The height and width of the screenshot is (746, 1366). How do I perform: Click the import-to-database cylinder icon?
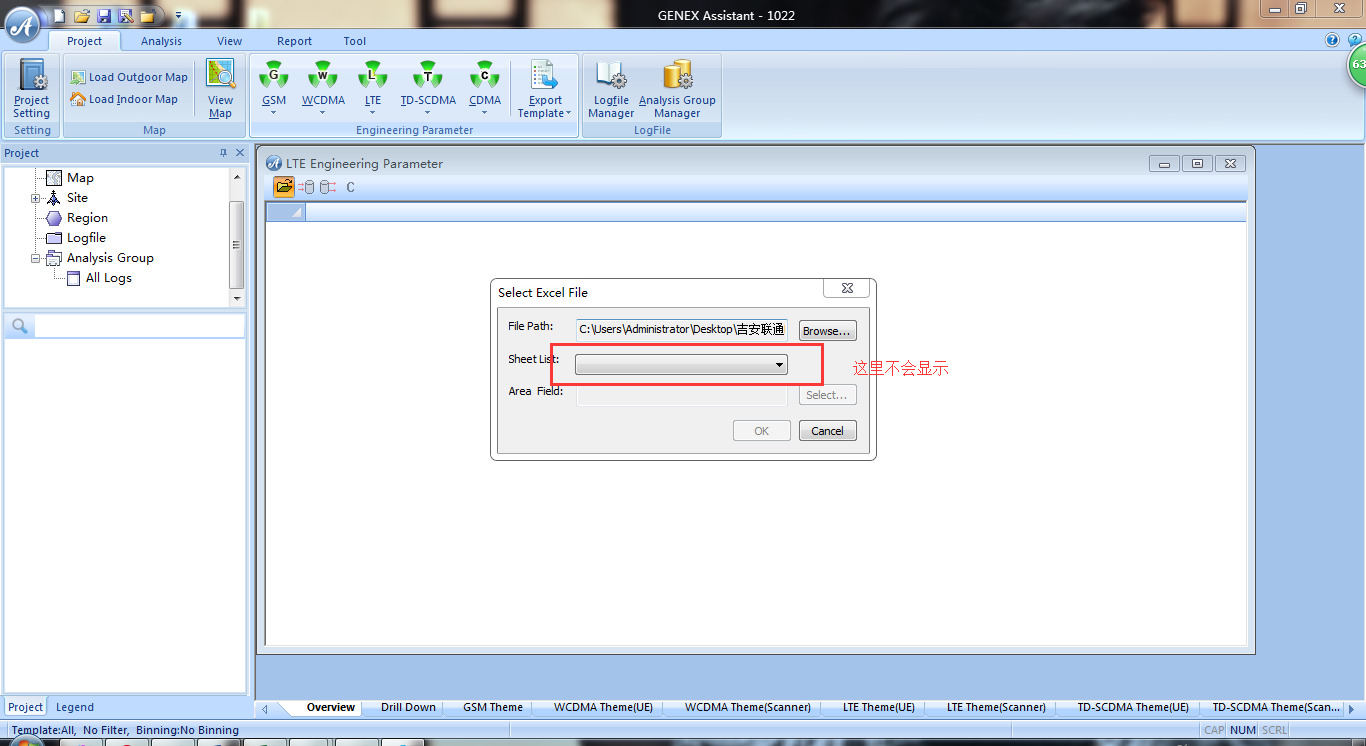[306, 187]
